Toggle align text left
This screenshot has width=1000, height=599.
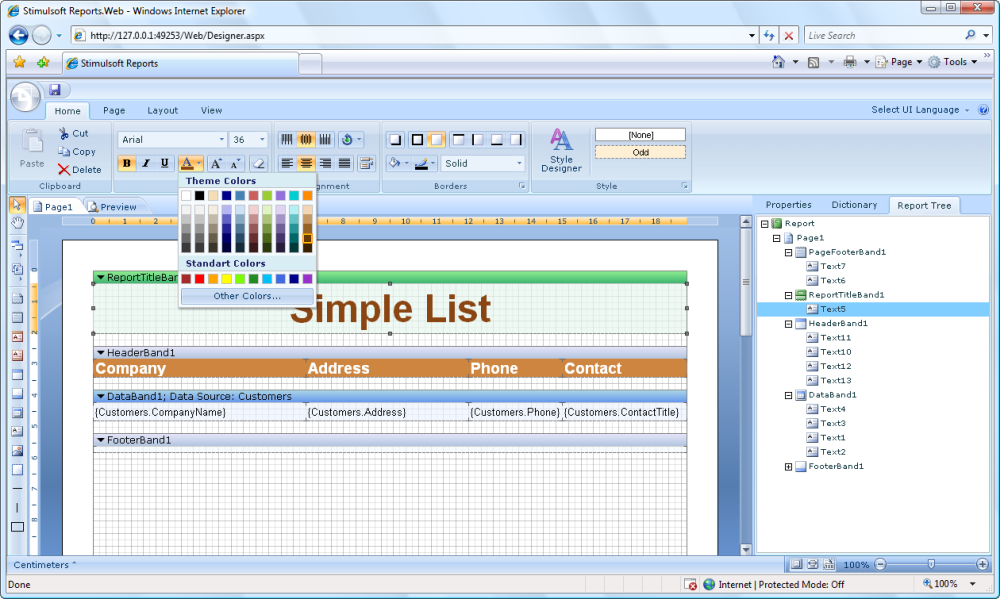287,163
